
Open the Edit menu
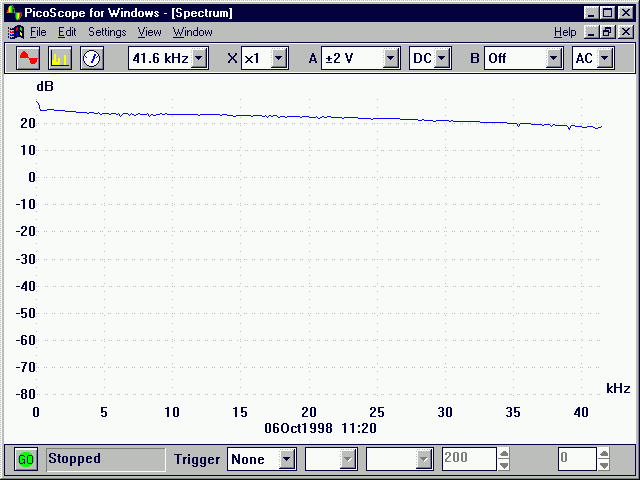click(67, 32)
